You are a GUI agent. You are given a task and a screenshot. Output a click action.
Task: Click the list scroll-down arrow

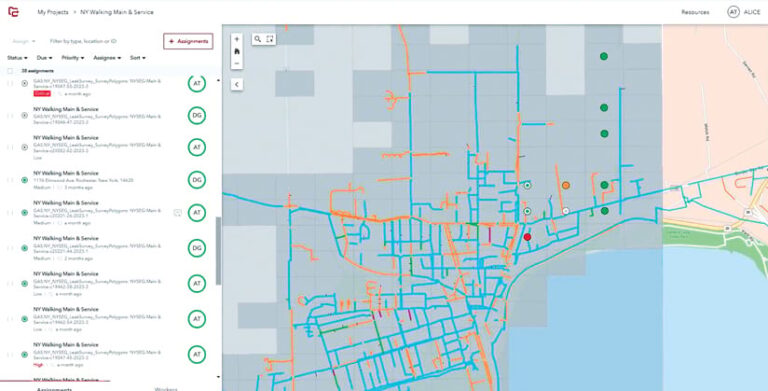pos(218,377)
